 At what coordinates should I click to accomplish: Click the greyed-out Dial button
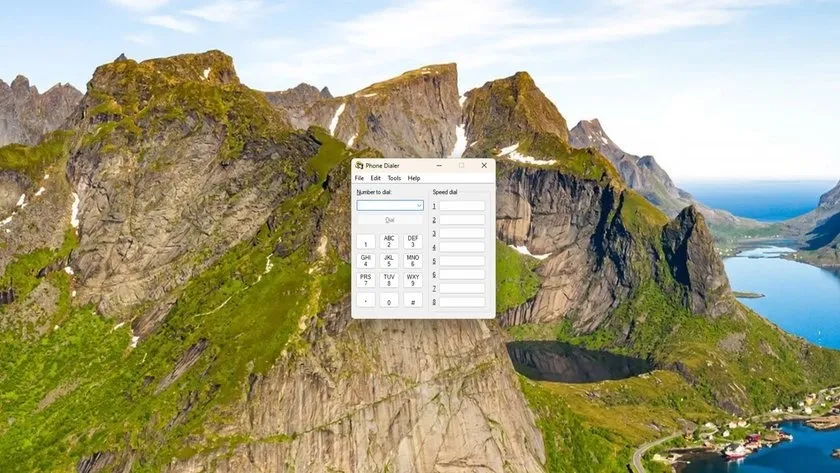[389, 220]
